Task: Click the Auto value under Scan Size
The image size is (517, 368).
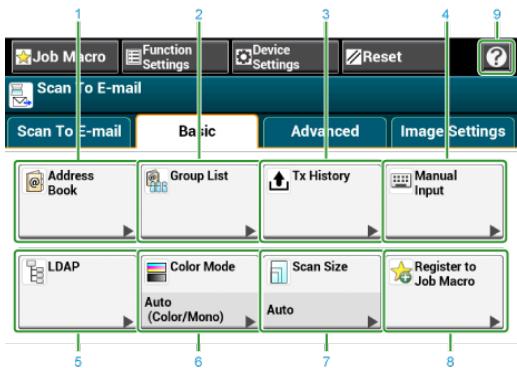Action: [x=280, y=310]
